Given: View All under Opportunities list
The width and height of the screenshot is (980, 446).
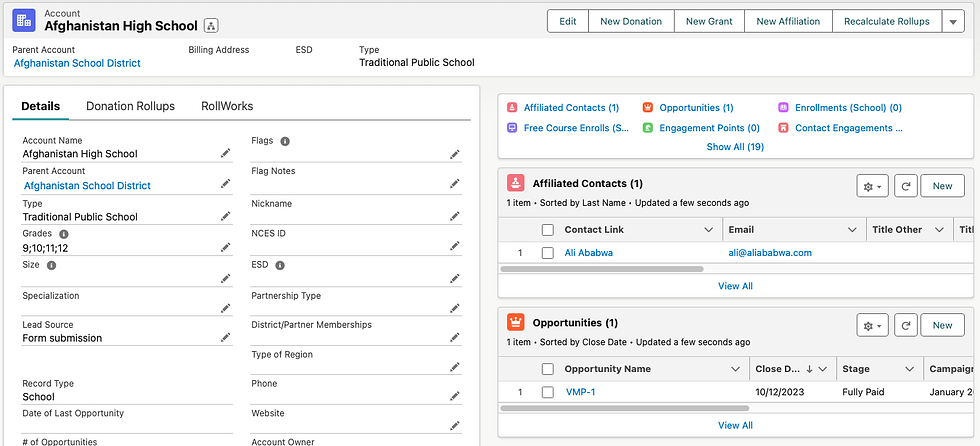Looking at the screenshot, I should pos(735,425).
